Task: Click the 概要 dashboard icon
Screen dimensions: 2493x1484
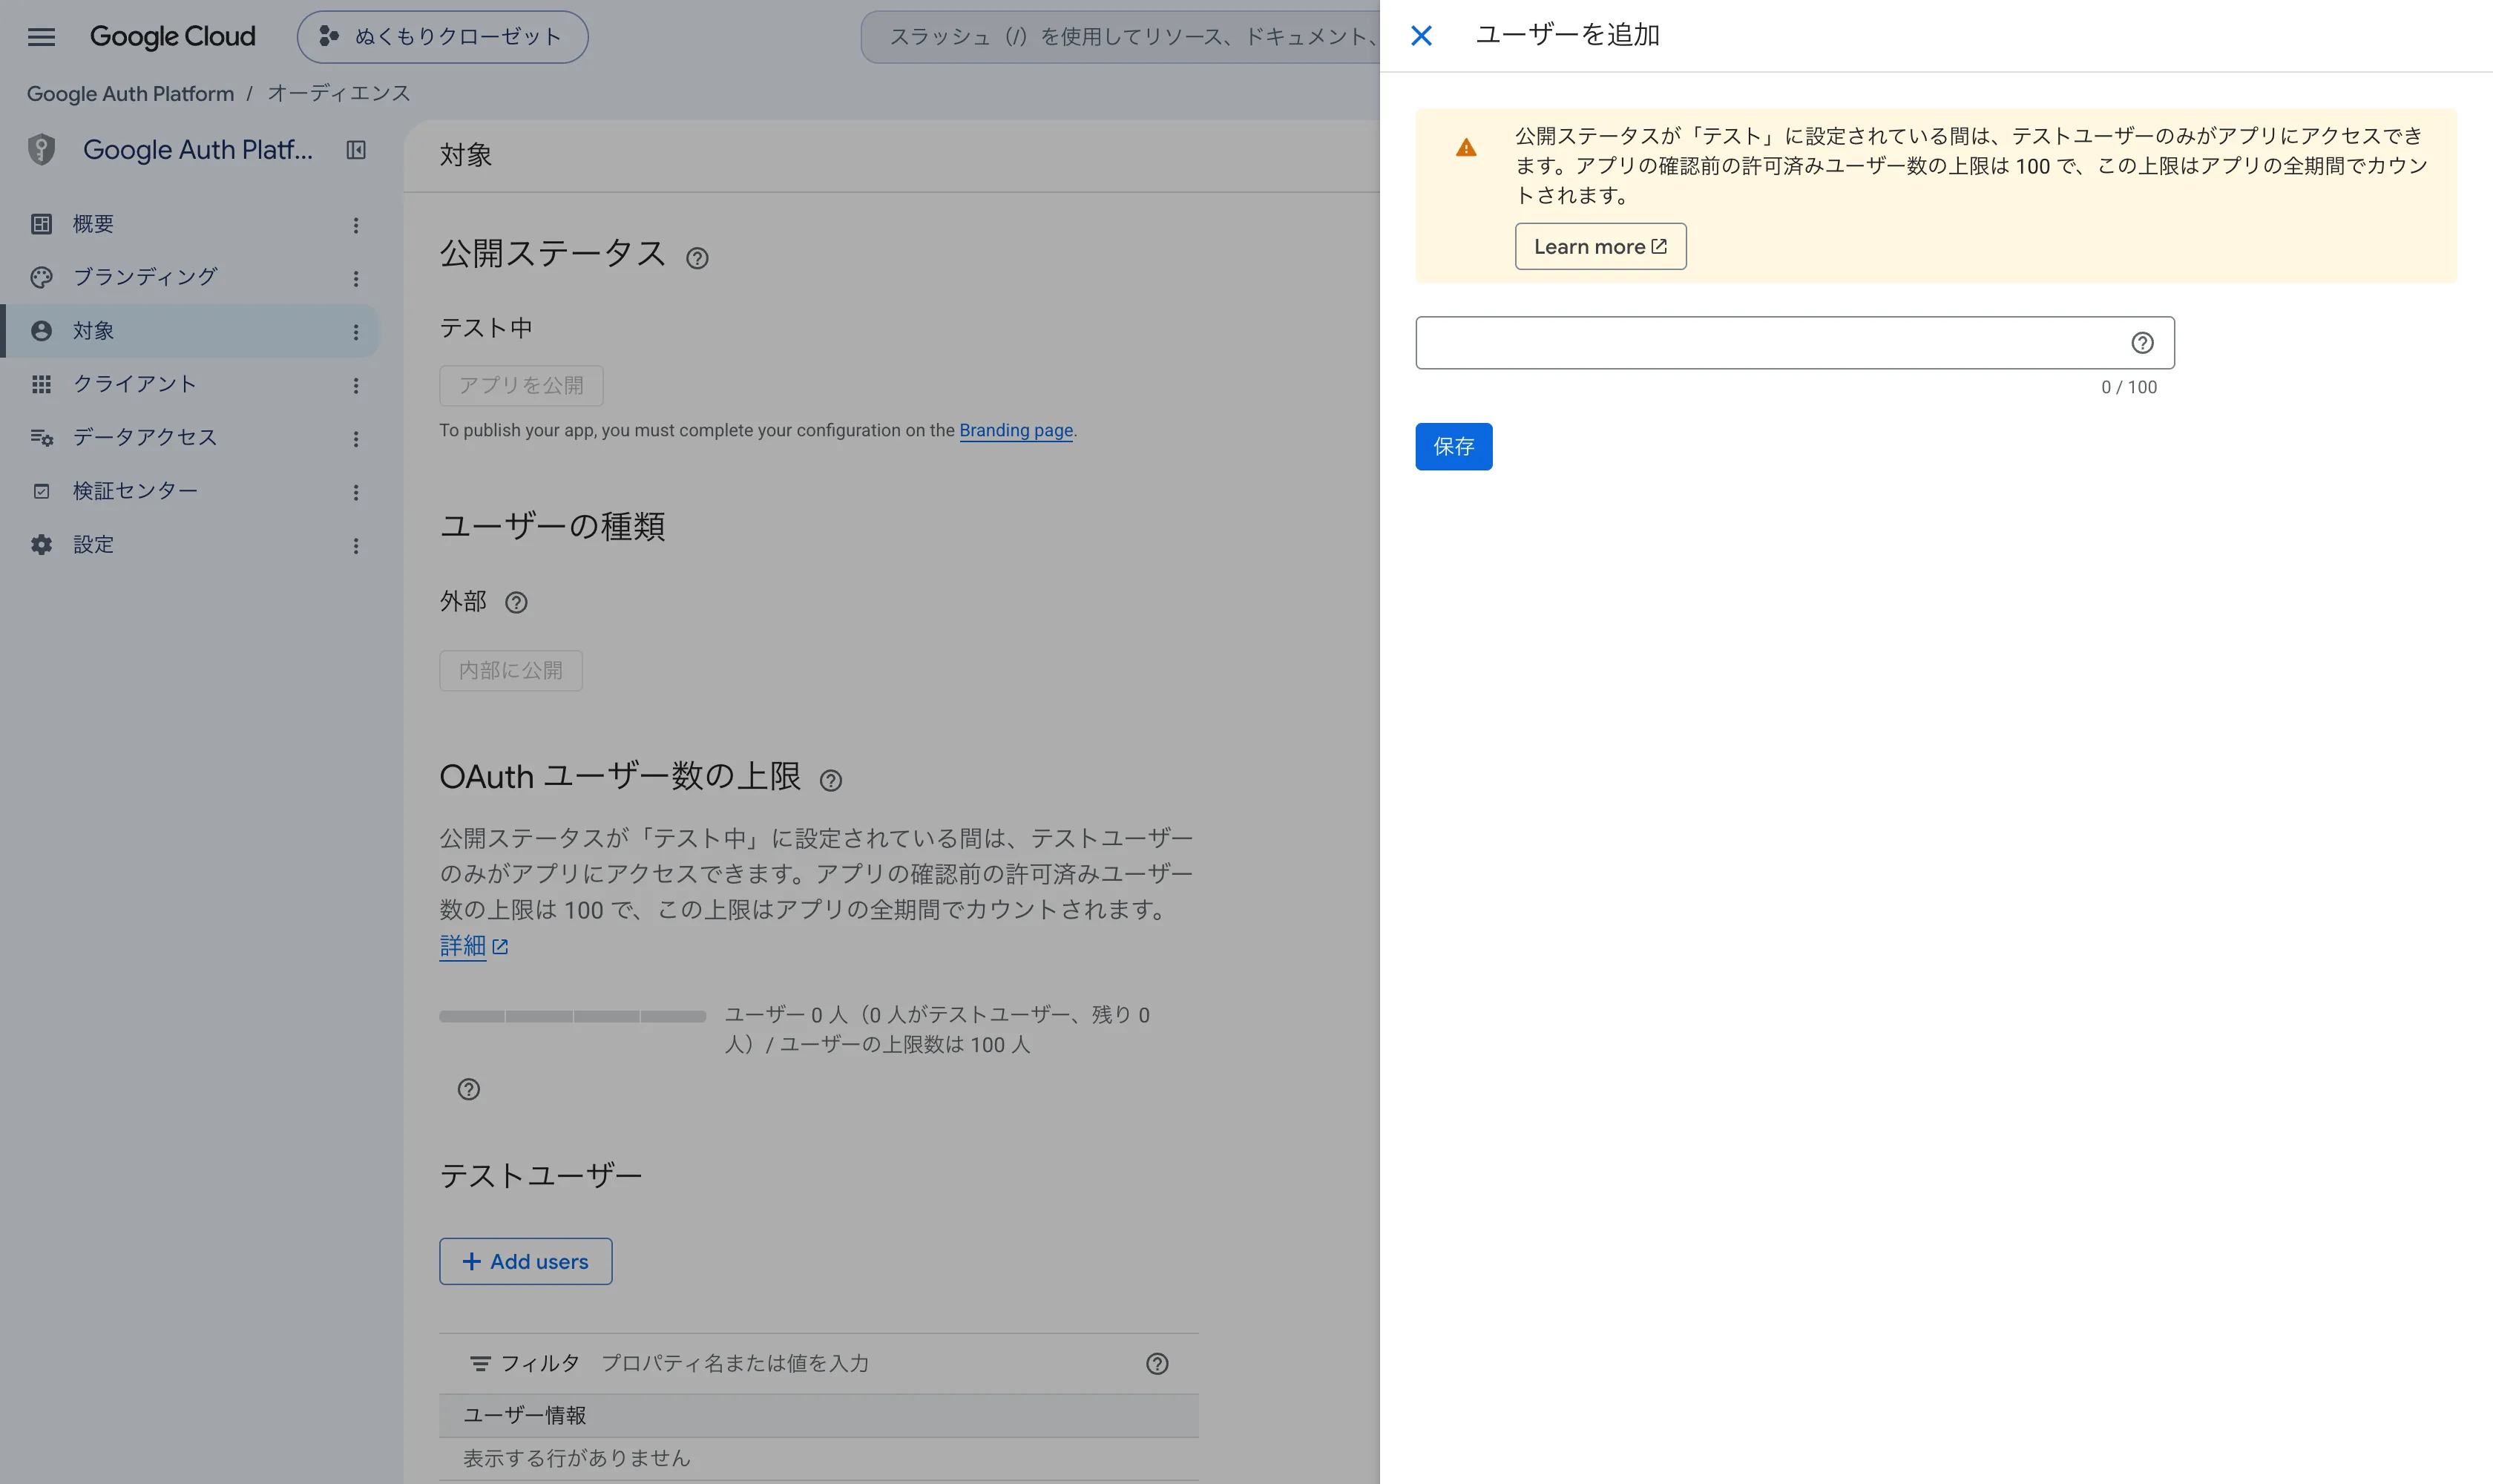Action: point(41,224)
